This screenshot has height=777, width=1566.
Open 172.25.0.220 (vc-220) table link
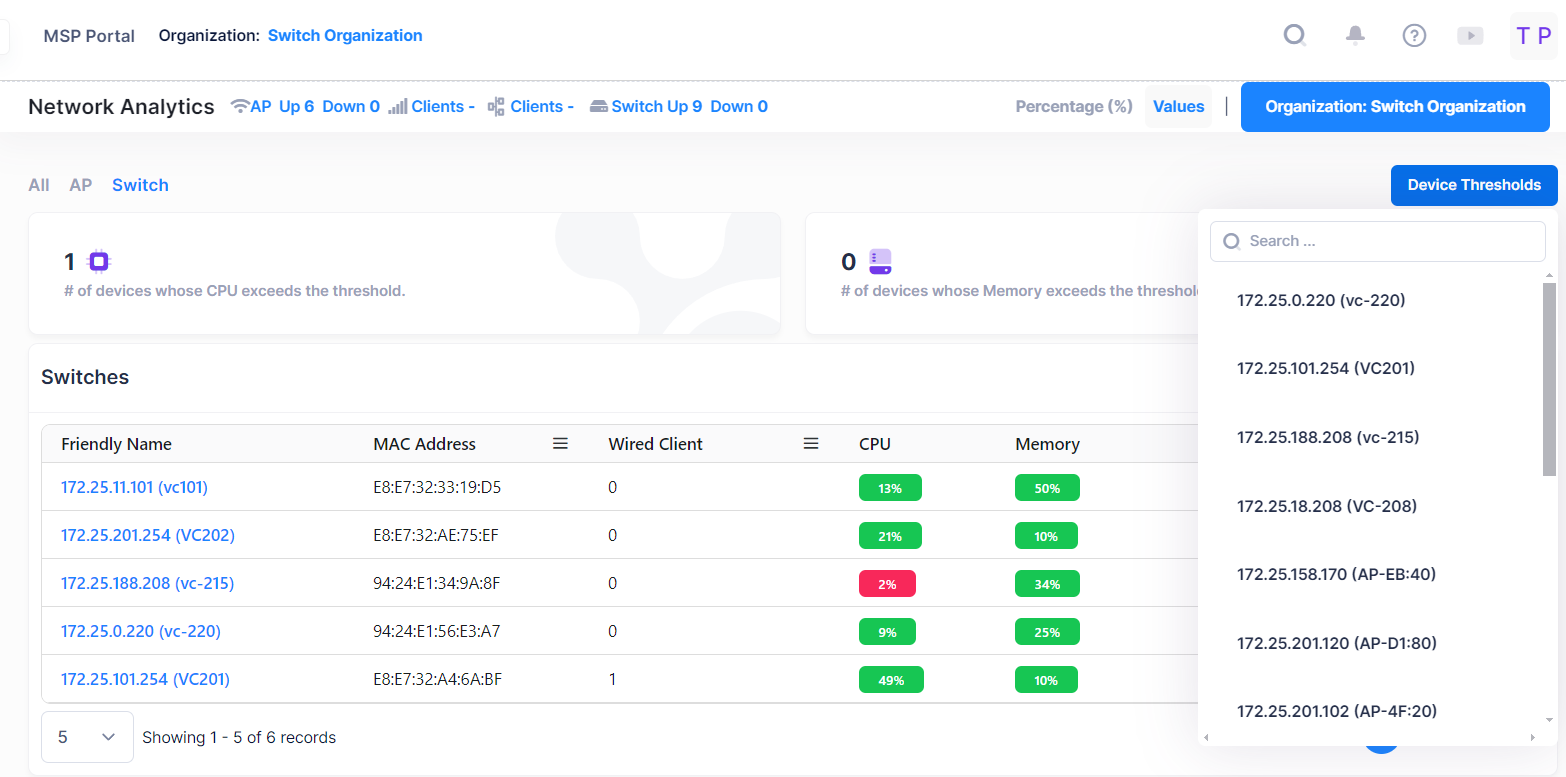141,631
